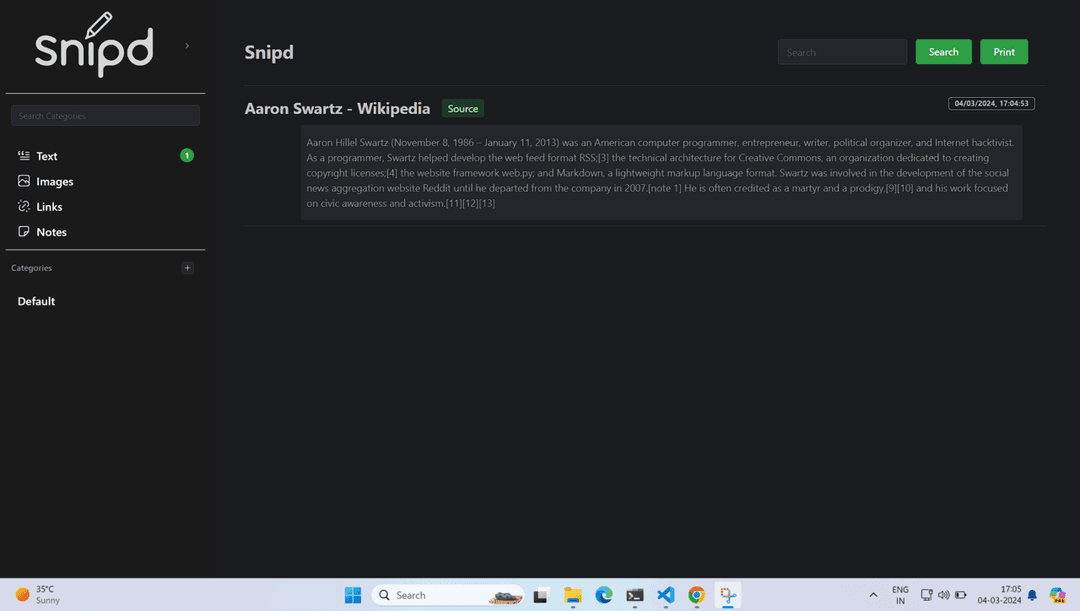
Task: Click the Images picture icon
Action: click(x=23, y=181)
